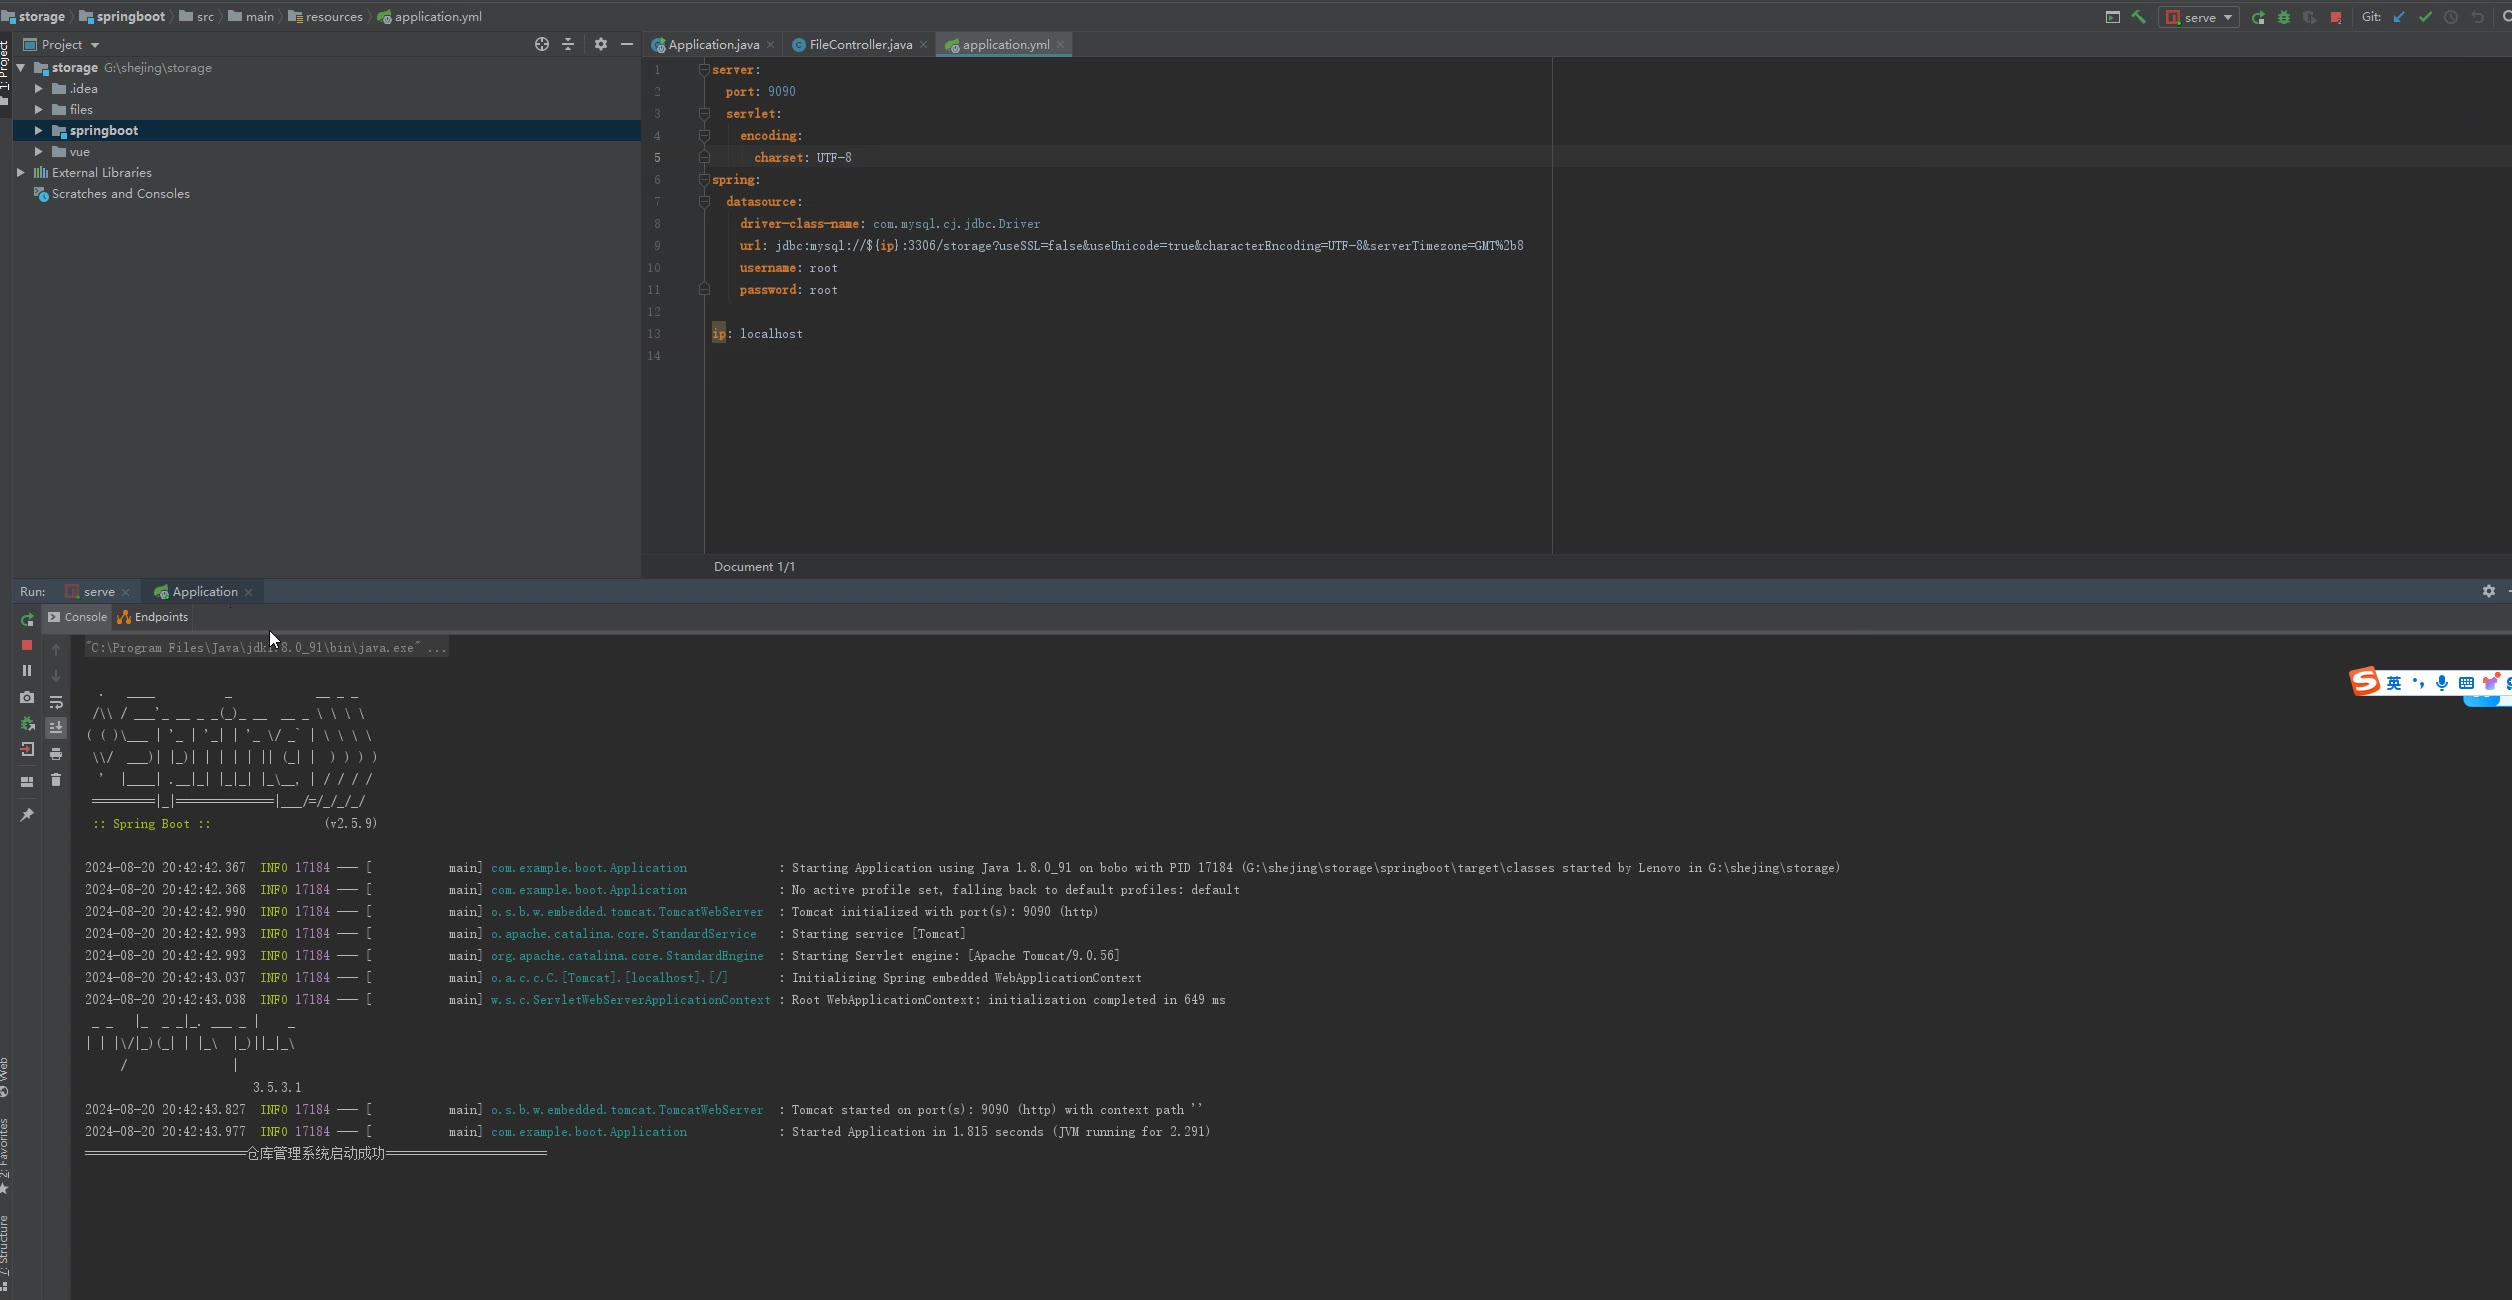Screen dimensions: 2512x1300
Task: Click the camera dump threads icon
Action: [27, 697]
